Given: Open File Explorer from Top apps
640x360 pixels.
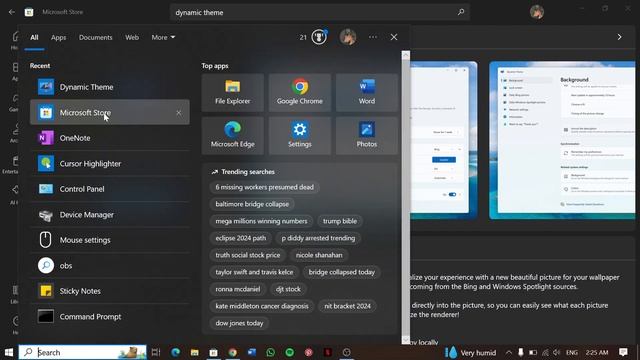Looking at the screenshot, I should (233, 93).
